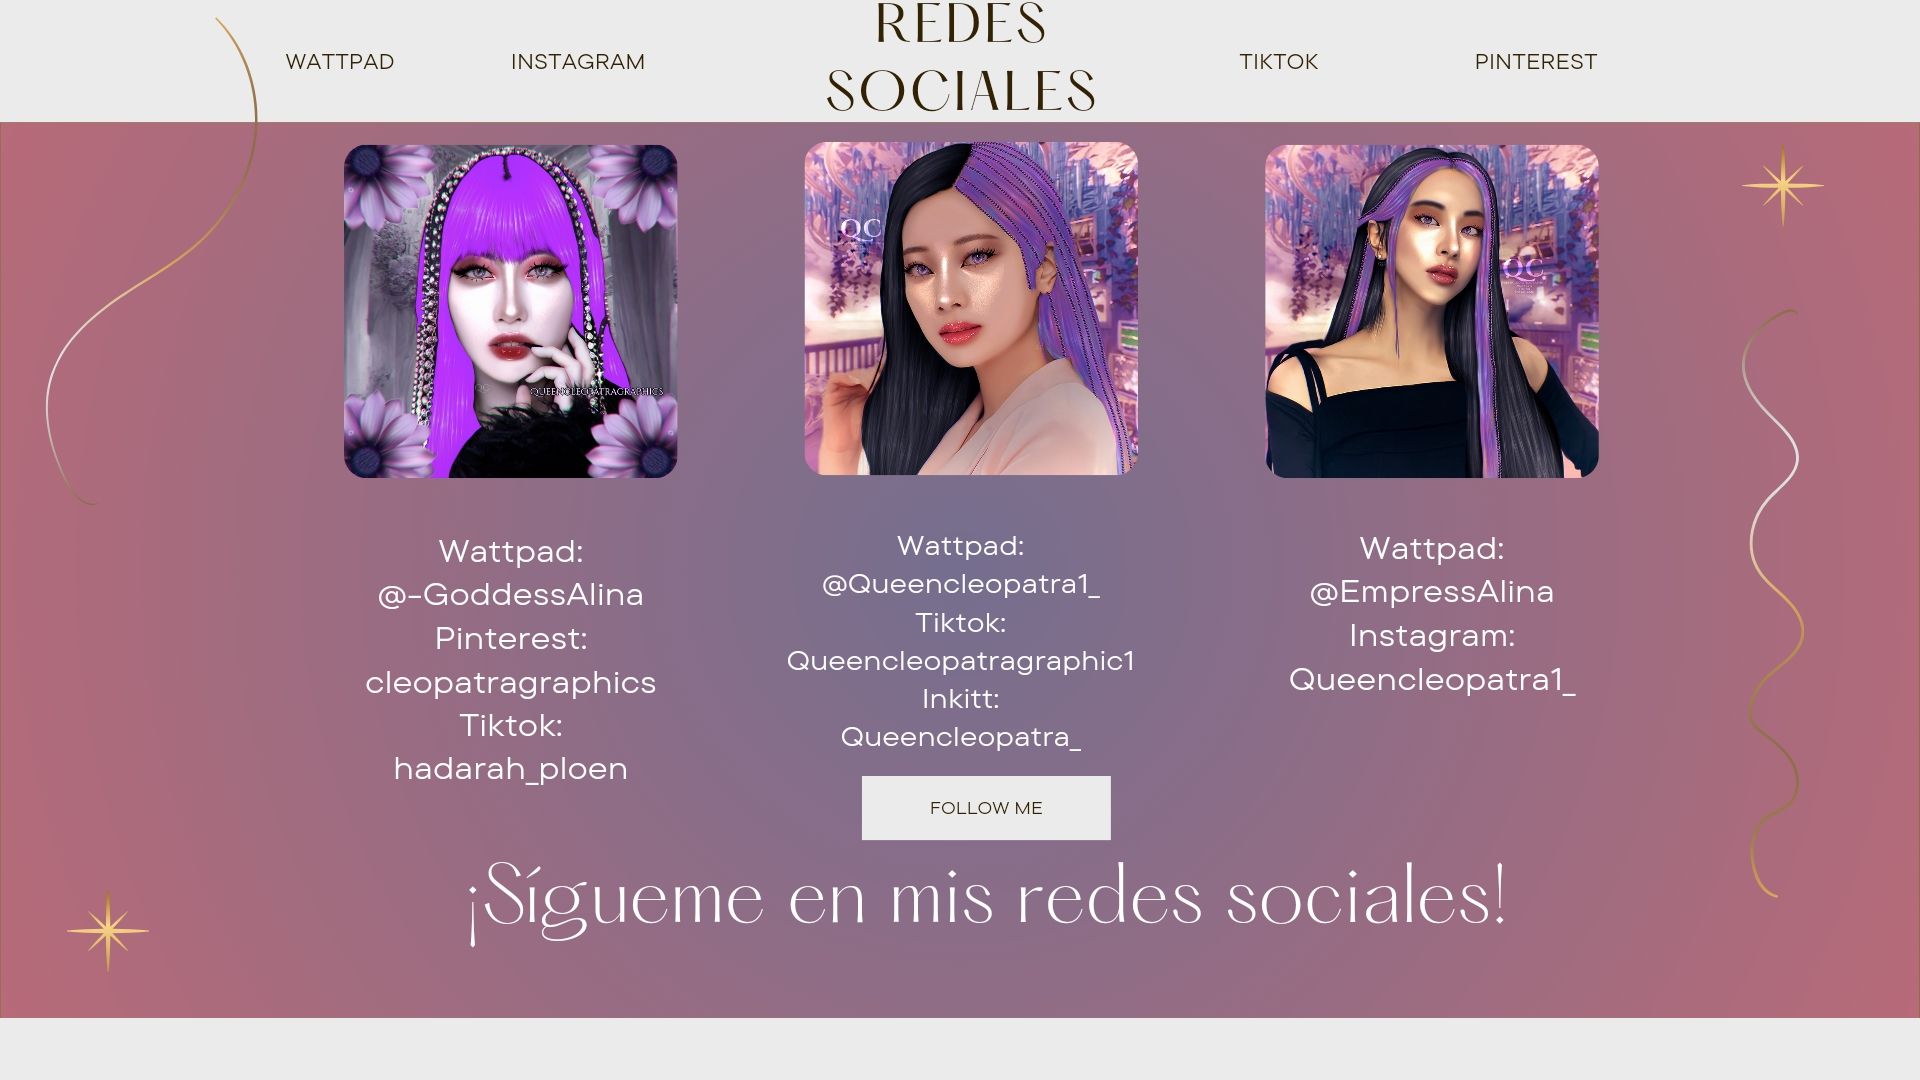Screen dimensions: 1920x1080
Task: Click the hadarah_ploen Tiktok handle
Action: [x=511, y=769]
